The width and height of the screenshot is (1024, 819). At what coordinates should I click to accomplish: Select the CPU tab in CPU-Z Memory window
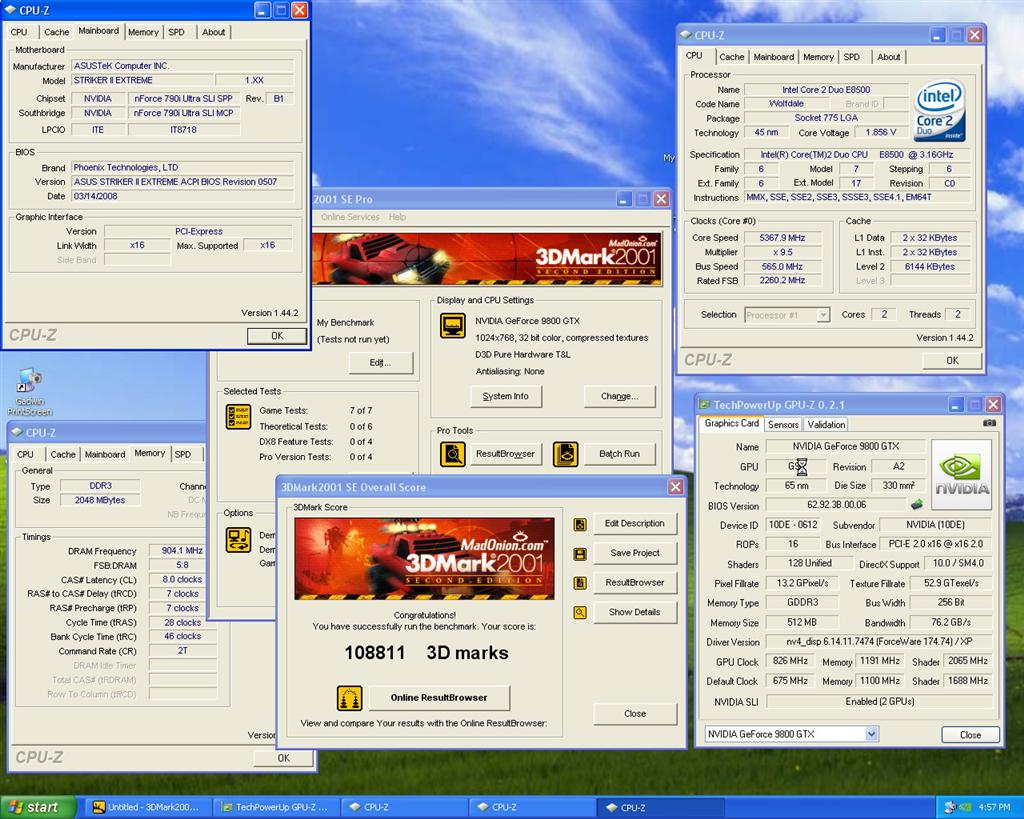25,454
